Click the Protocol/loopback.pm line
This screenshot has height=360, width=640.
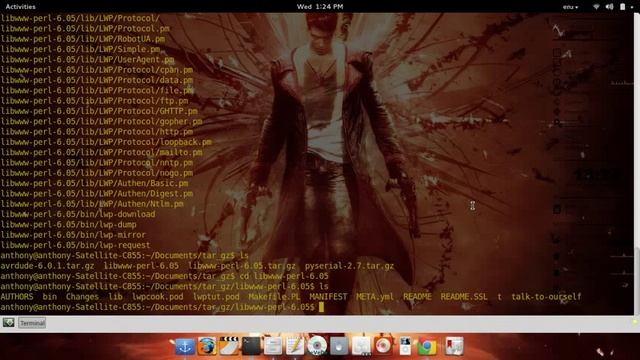pyautogui.click(x=106, y=142)
